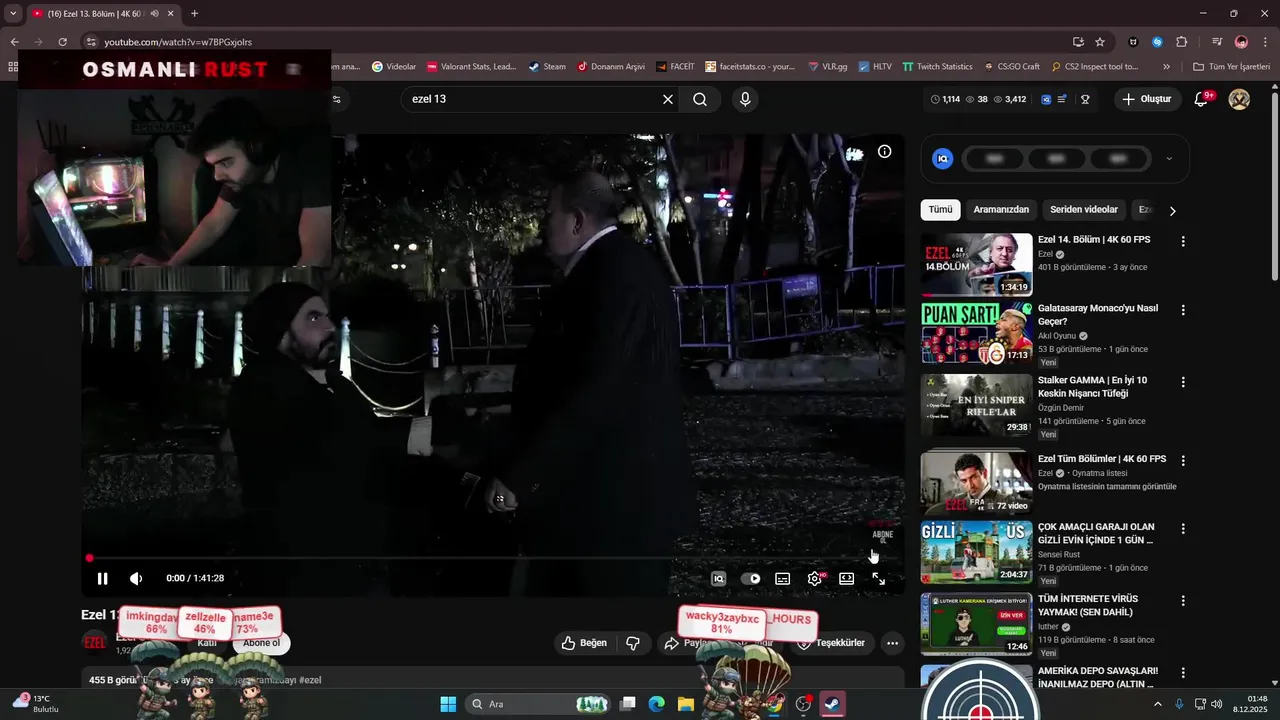Select the Tümü filter chip

(940, 210)
